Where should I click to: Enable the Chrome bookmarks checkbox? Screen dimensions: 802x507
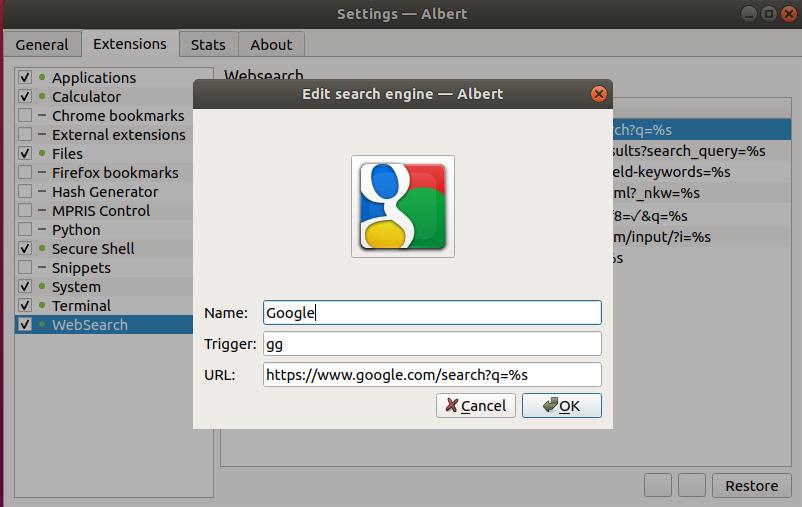point(25,116)
